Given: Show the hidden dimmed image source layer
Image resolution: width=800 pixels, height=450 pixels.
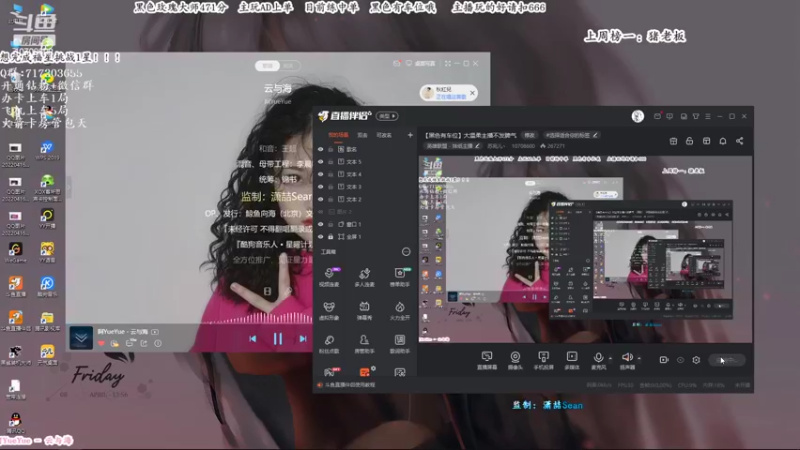Looking at the screenshot, I should point(320,212).
